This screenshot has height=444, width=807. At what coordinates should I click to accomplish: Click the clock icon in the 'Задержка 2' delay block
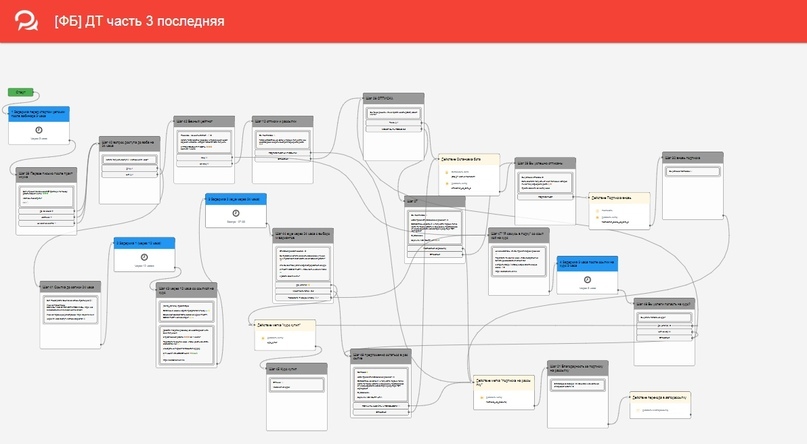coord(236,213)
